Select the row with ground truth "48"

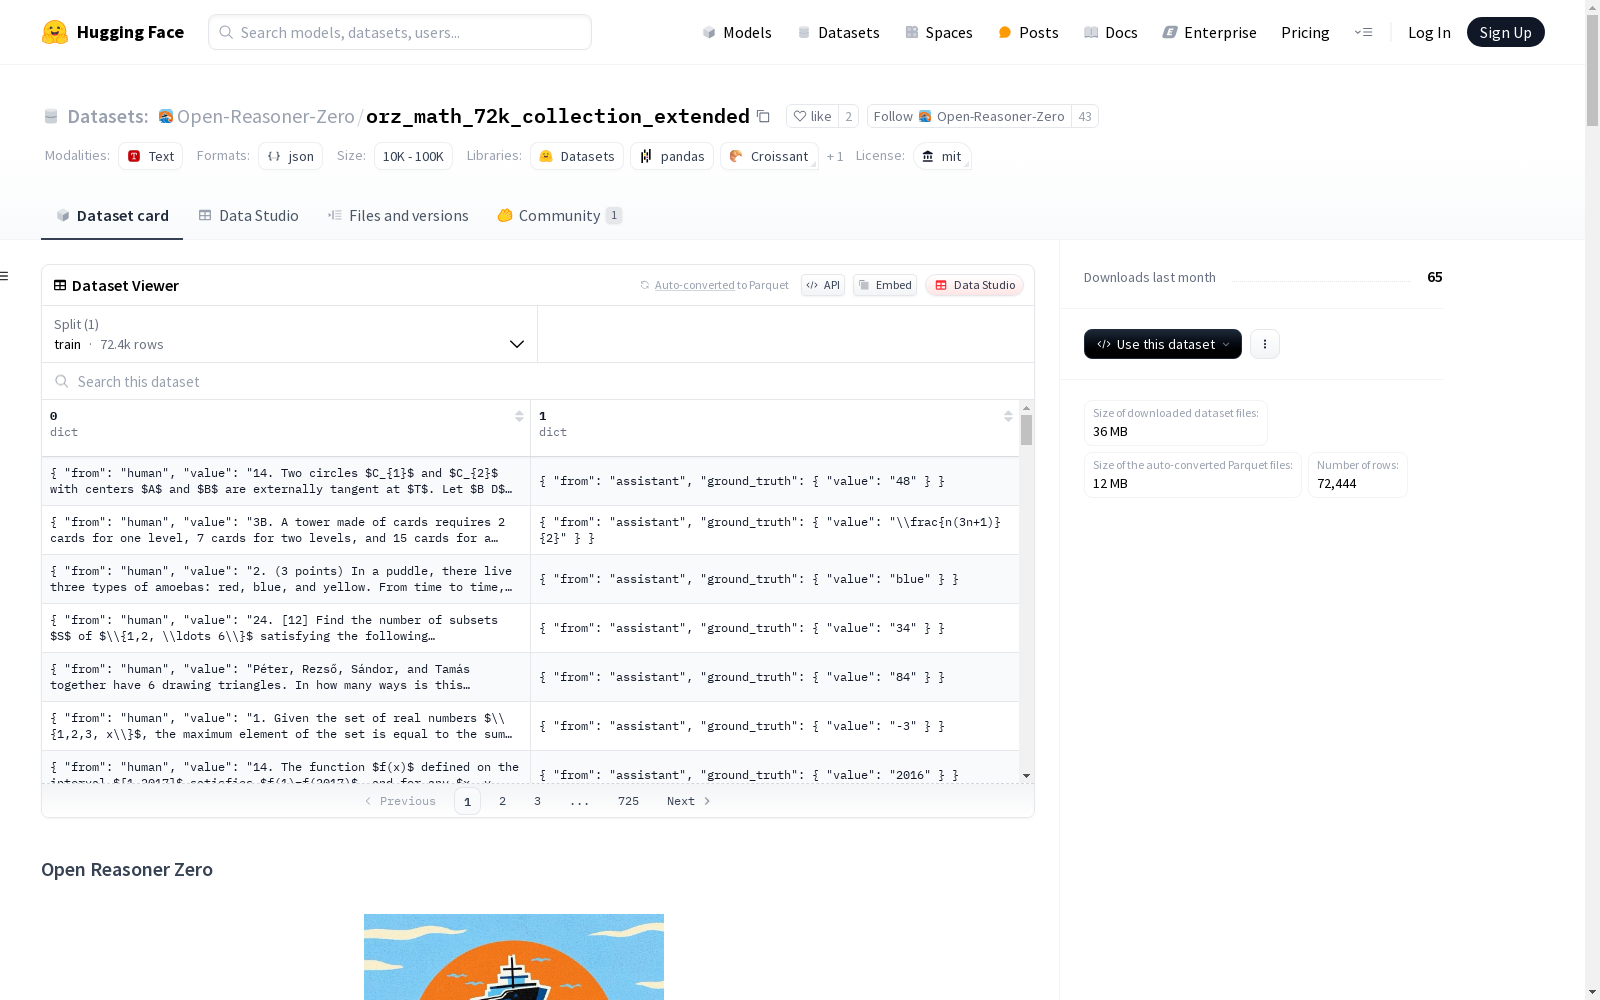[530, 481]
